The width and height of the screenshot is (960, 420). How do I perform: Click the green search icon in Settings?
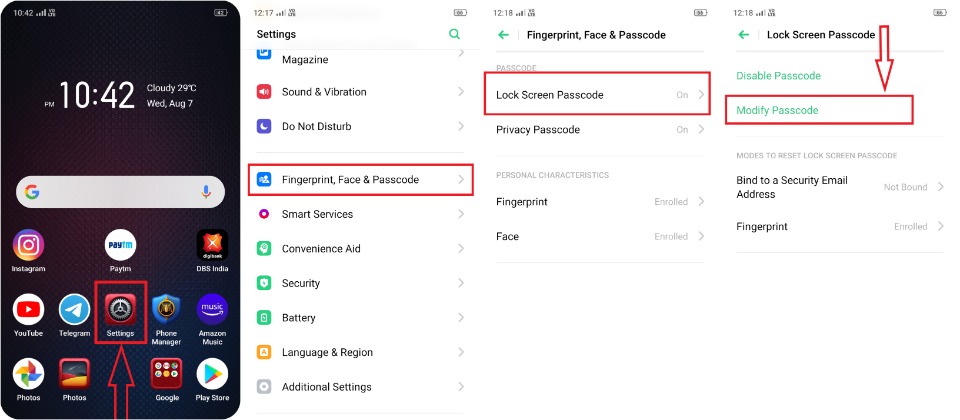[454, 34]
